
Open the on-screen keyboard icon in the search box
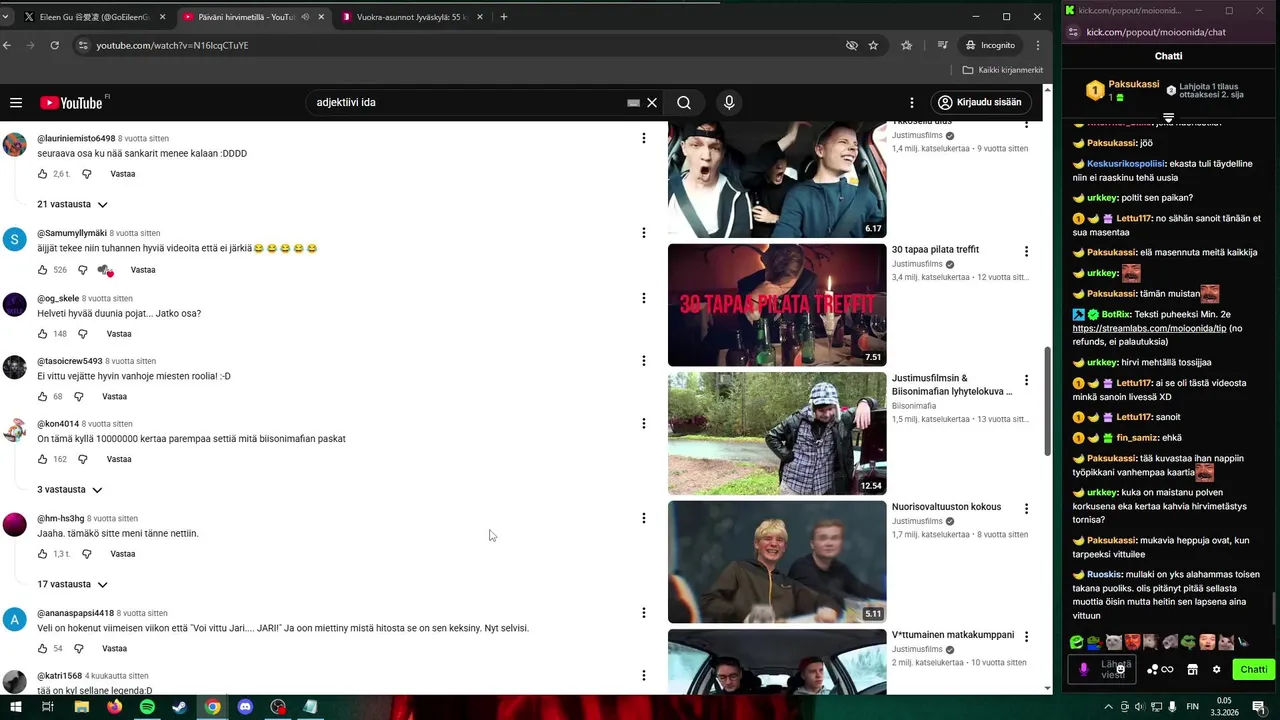(x=633, y=102)
